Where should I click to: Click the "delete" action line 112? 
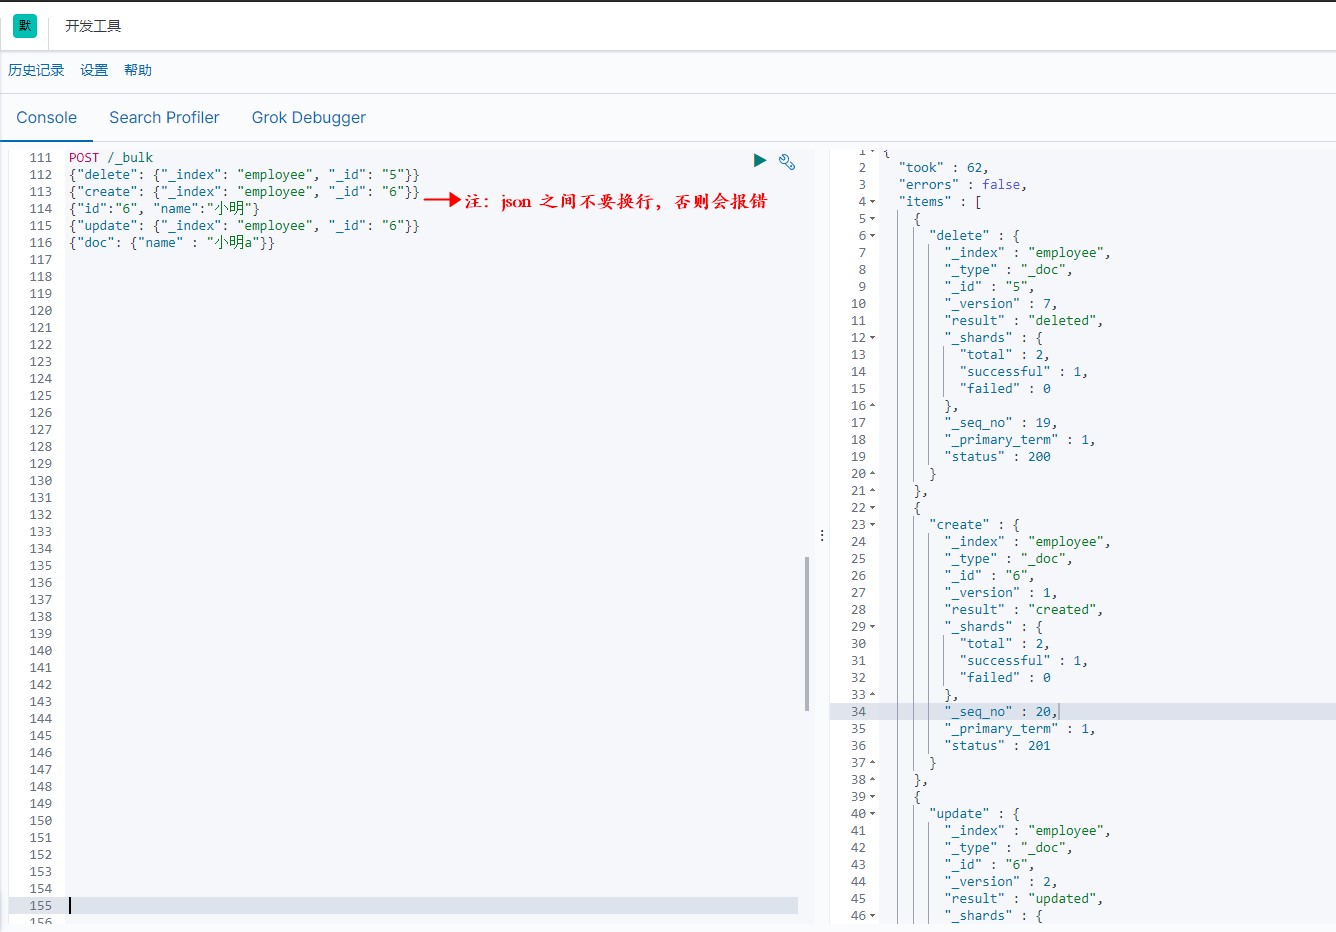click(244, 175)
